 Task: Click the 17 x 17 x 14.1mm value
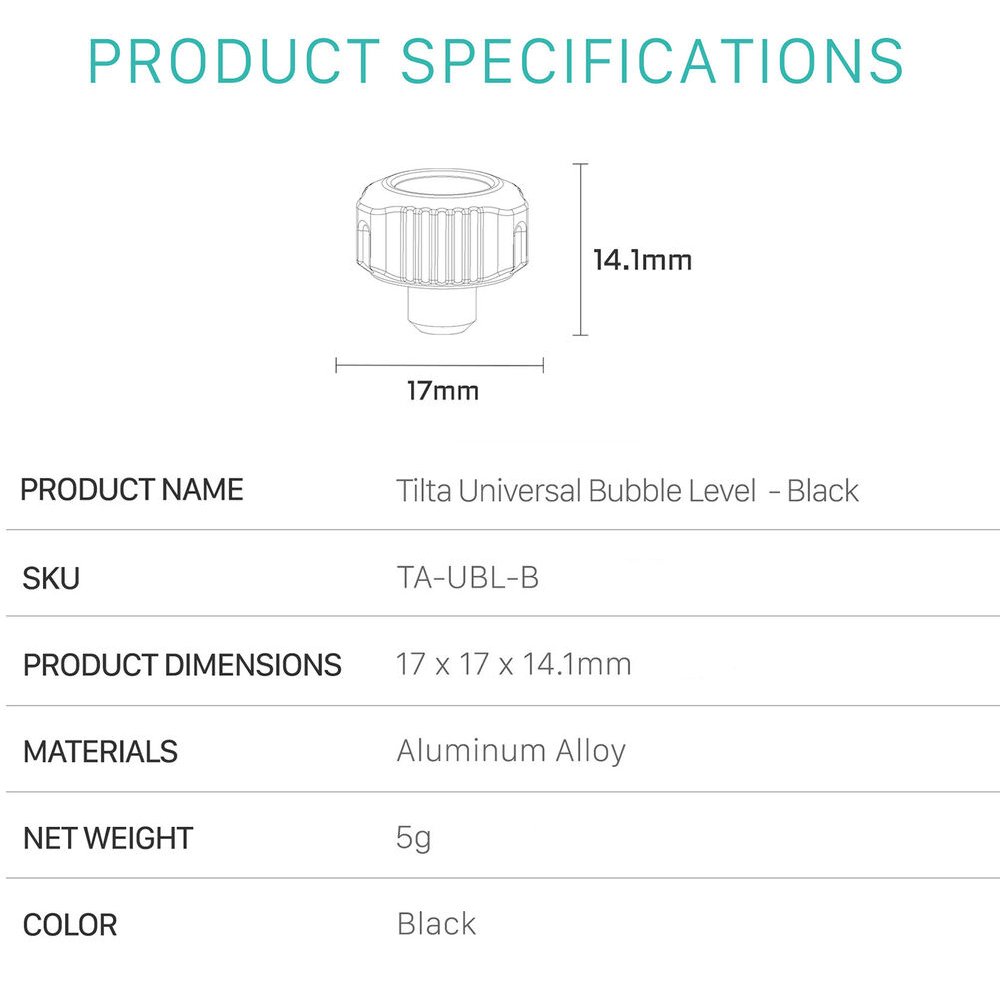(x=513, y=664)
